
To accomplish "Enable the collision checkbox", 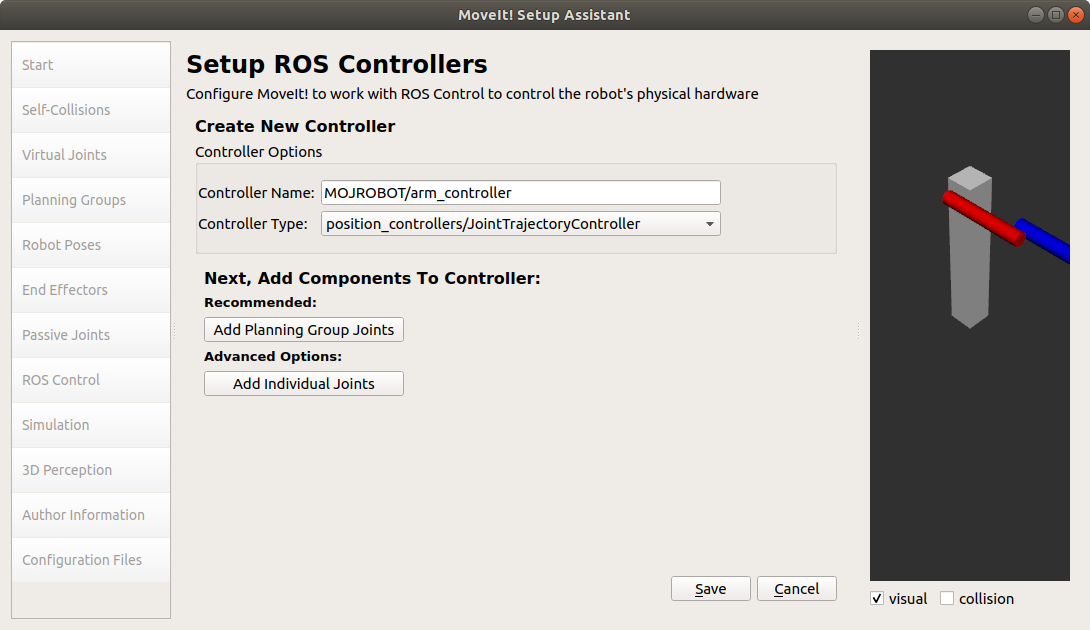I will 947,599.
